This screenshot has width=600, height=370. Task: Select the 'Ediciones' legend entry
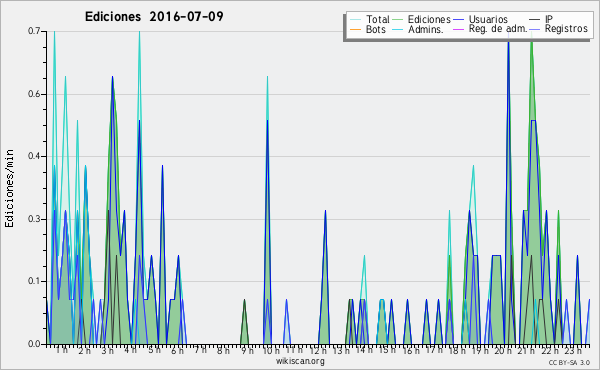[422, 19]
